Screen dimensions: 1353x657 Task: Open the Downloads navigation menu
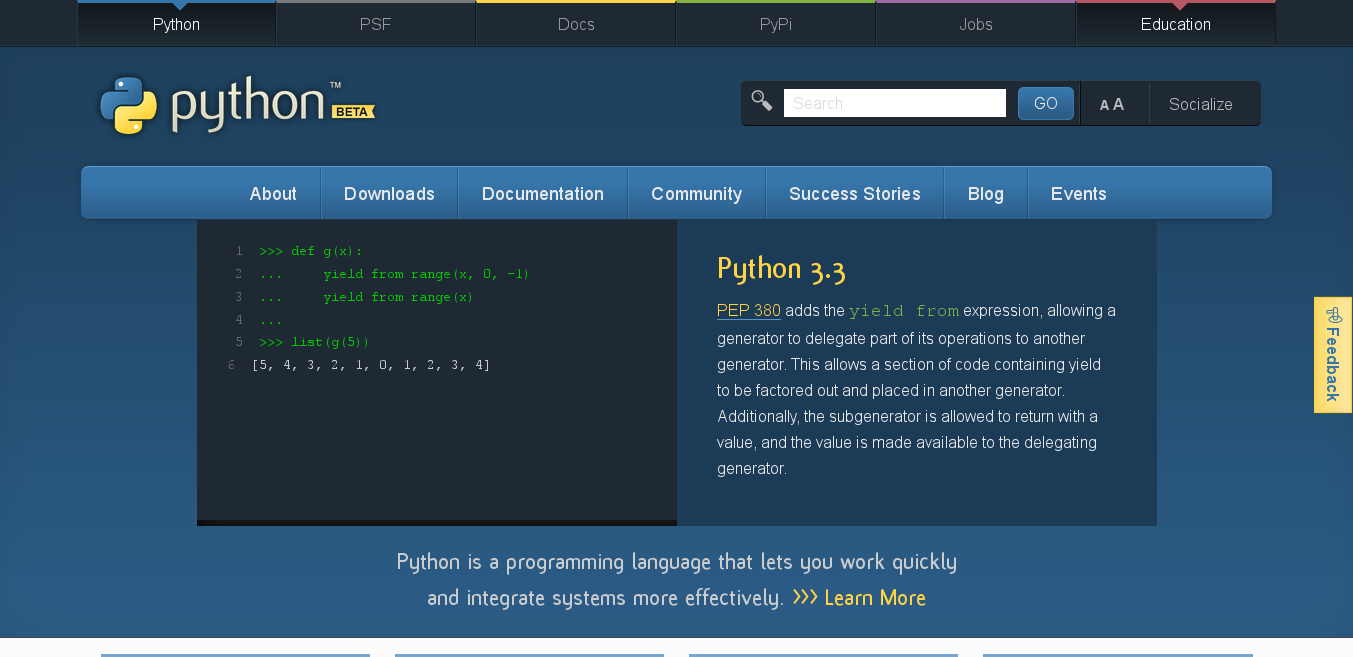click(389, 194)
